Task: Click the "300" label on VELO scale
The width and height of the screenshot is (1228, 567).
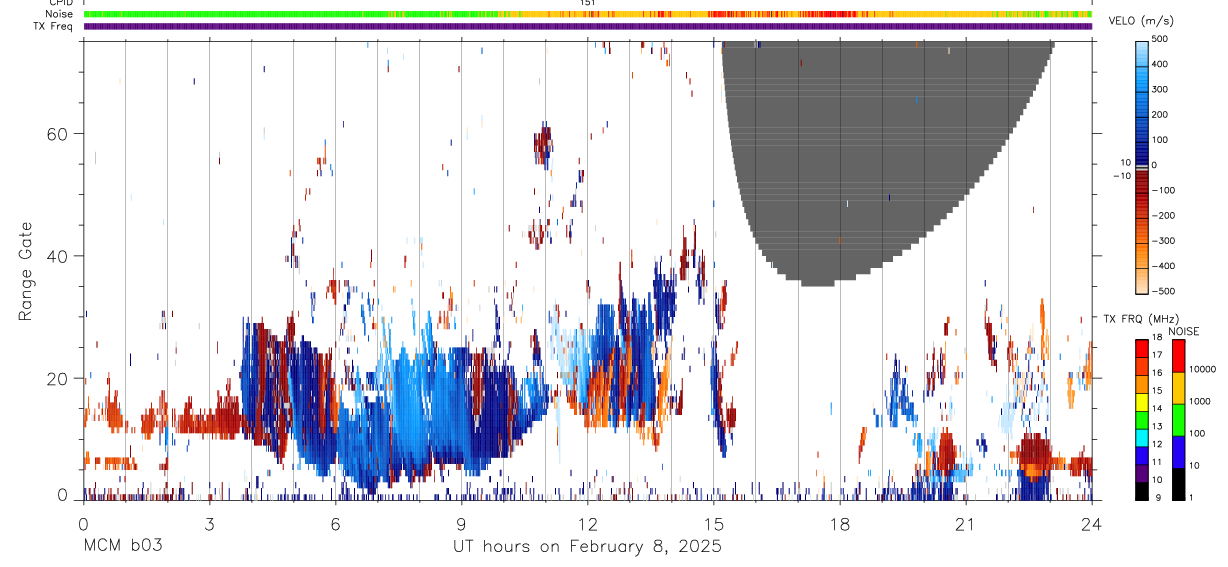Action: (1160, 89)
